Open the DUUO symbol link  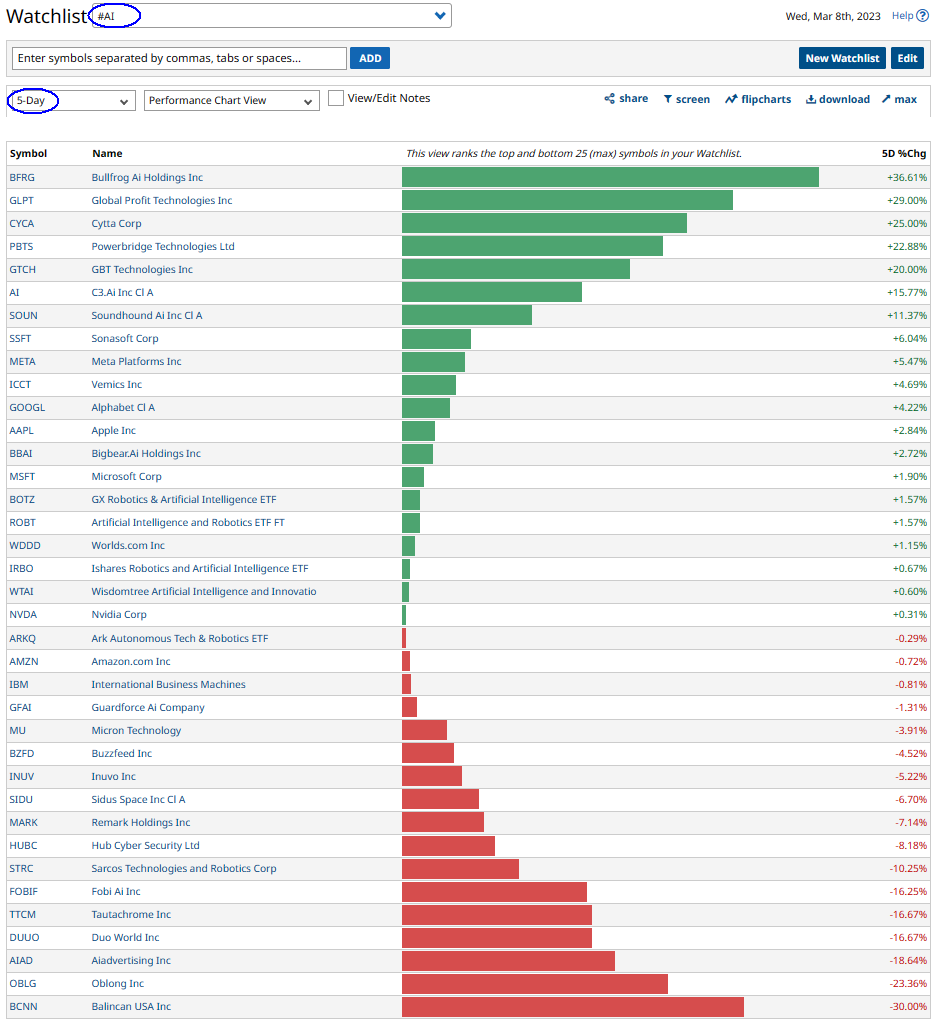(24, 938)
